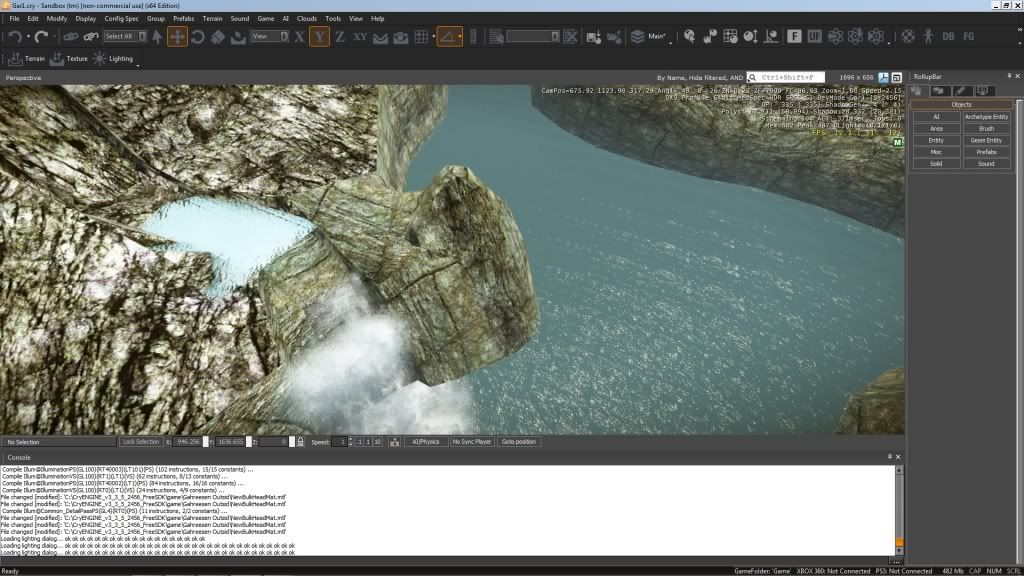Click the Unfreeze UF toolbar icon
This screenshot has height=576, width=1024.
tap(814, 37)
